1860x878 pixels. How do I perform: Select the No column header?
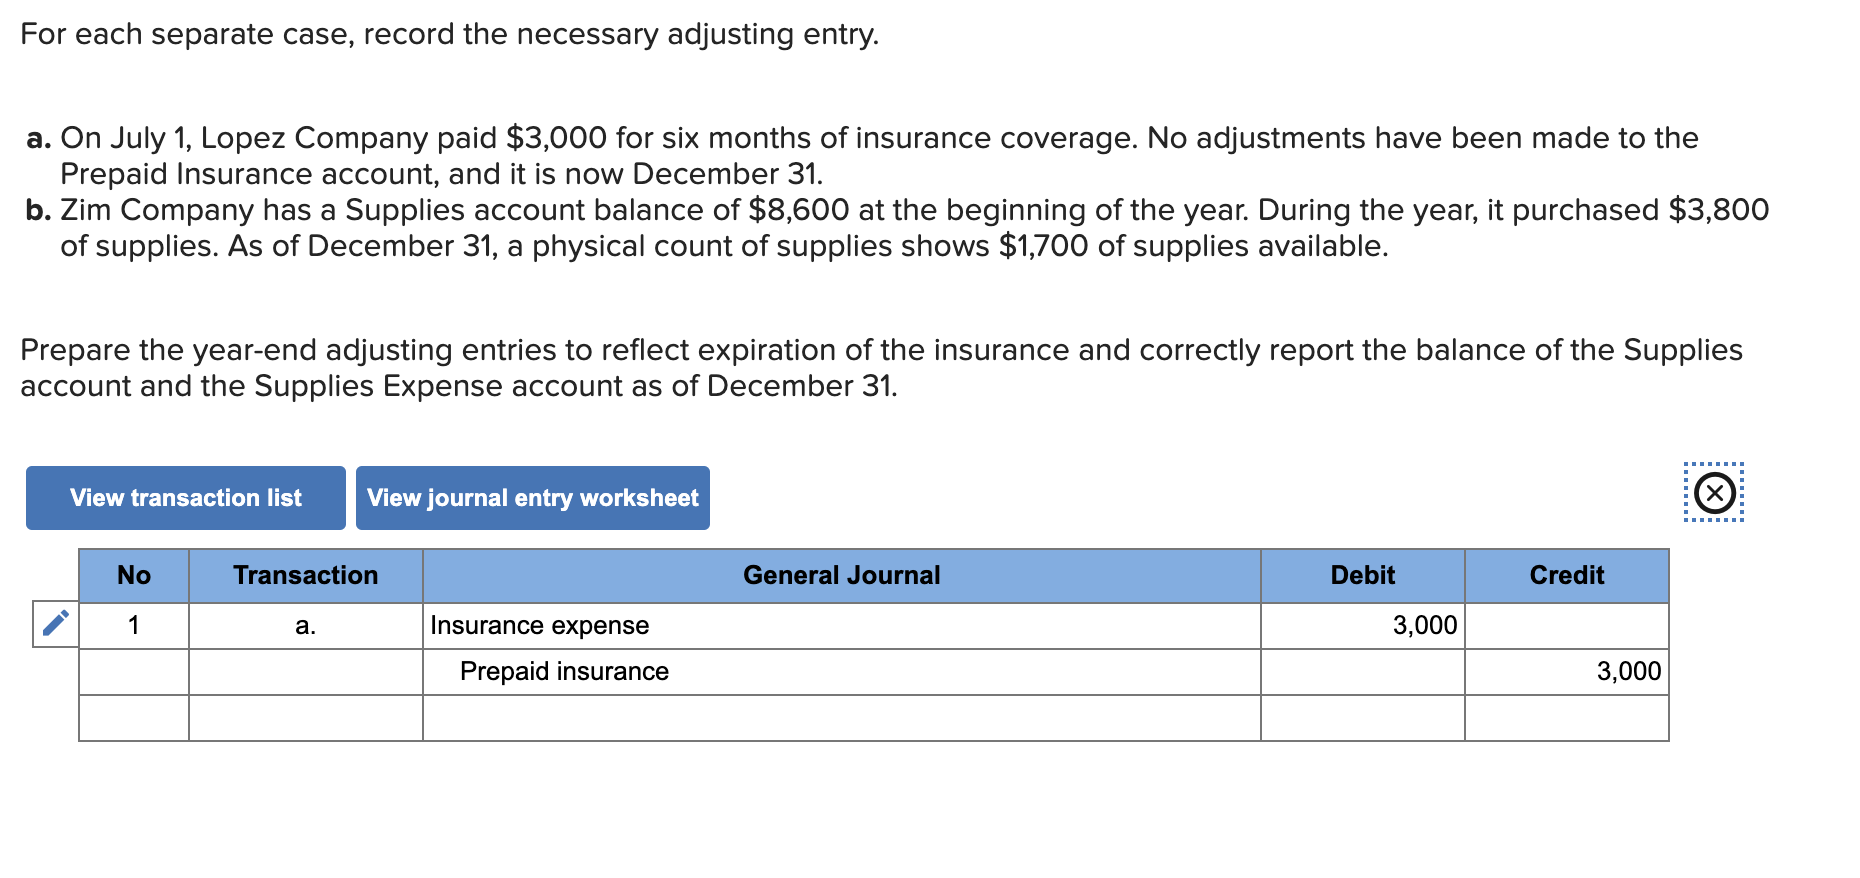coord(133,575)
